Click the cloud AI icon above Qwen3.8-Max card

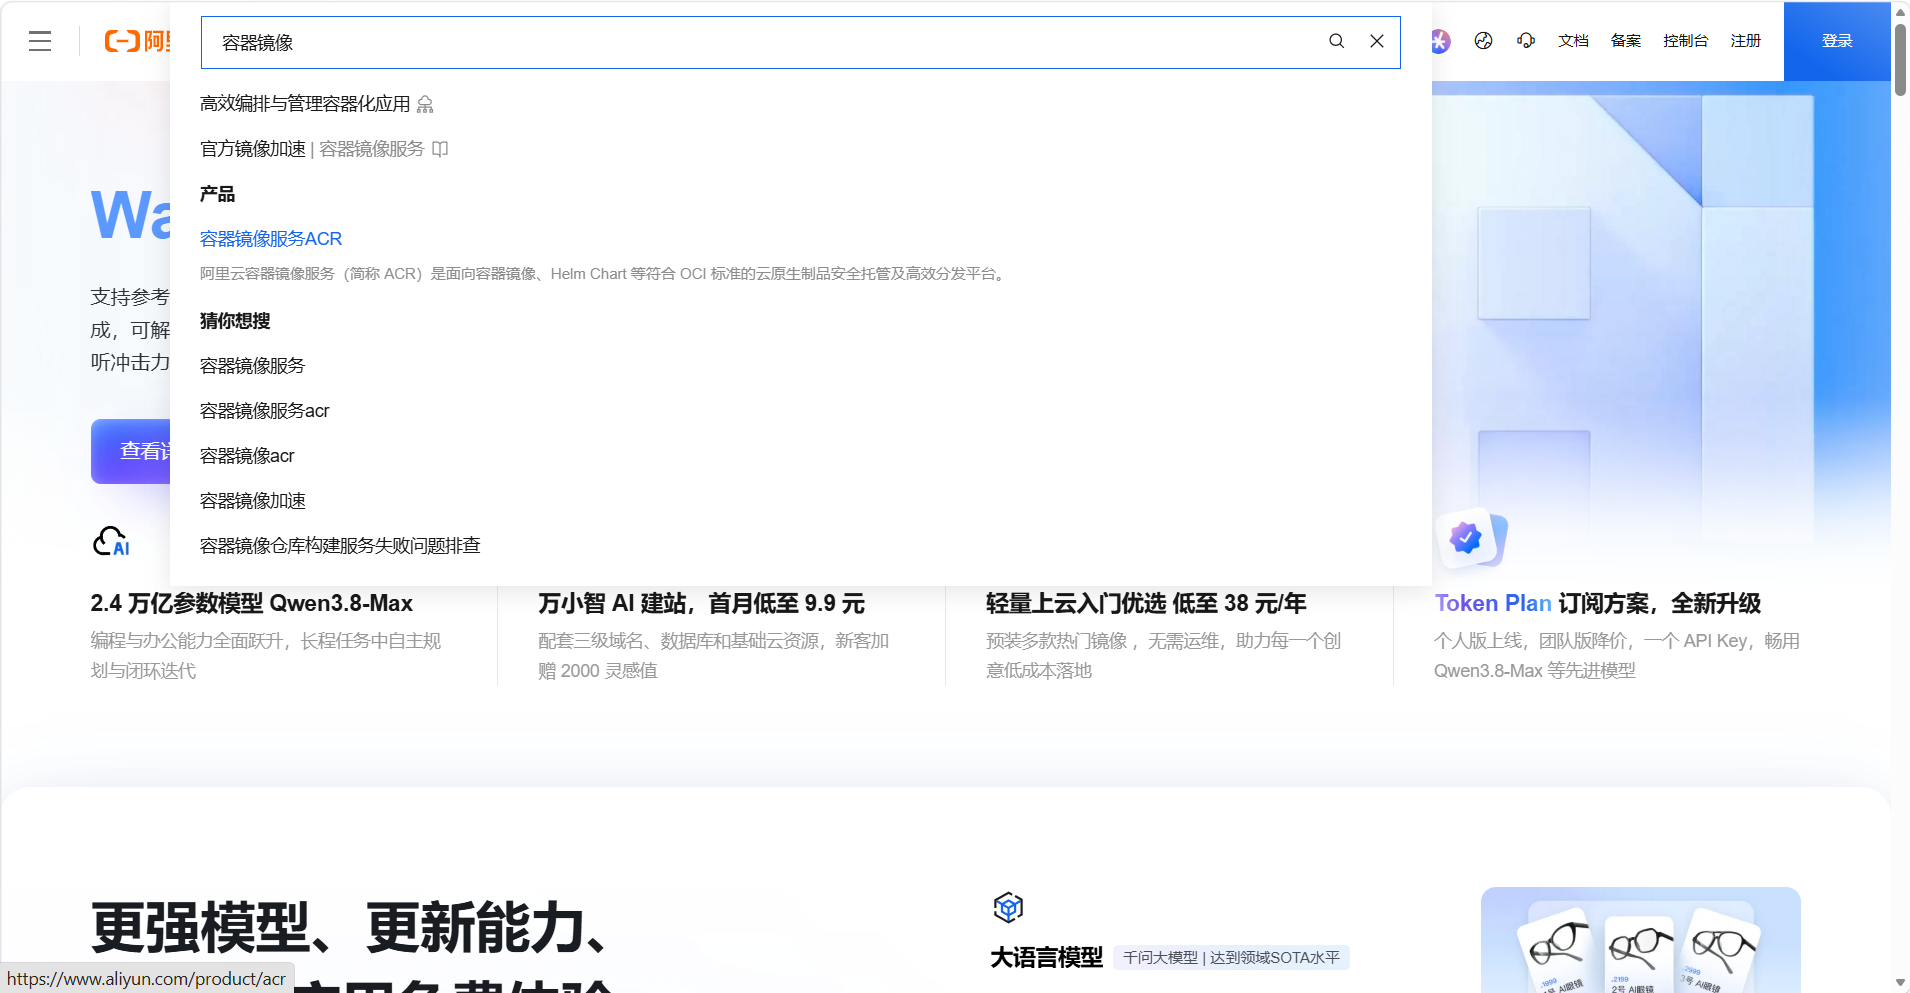pyautogui.click(x=111, y=541)
